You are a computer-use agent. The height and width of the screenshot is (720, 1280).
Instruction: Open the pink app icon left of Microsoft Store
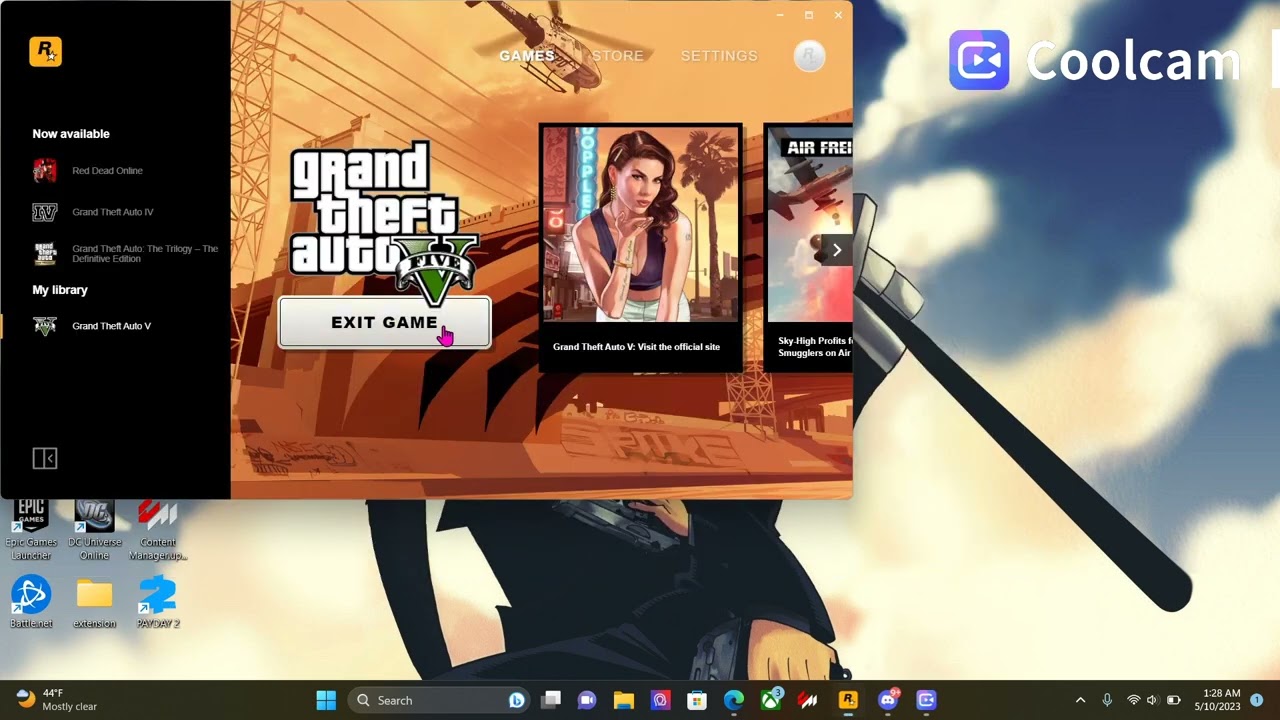click(660, 700)
